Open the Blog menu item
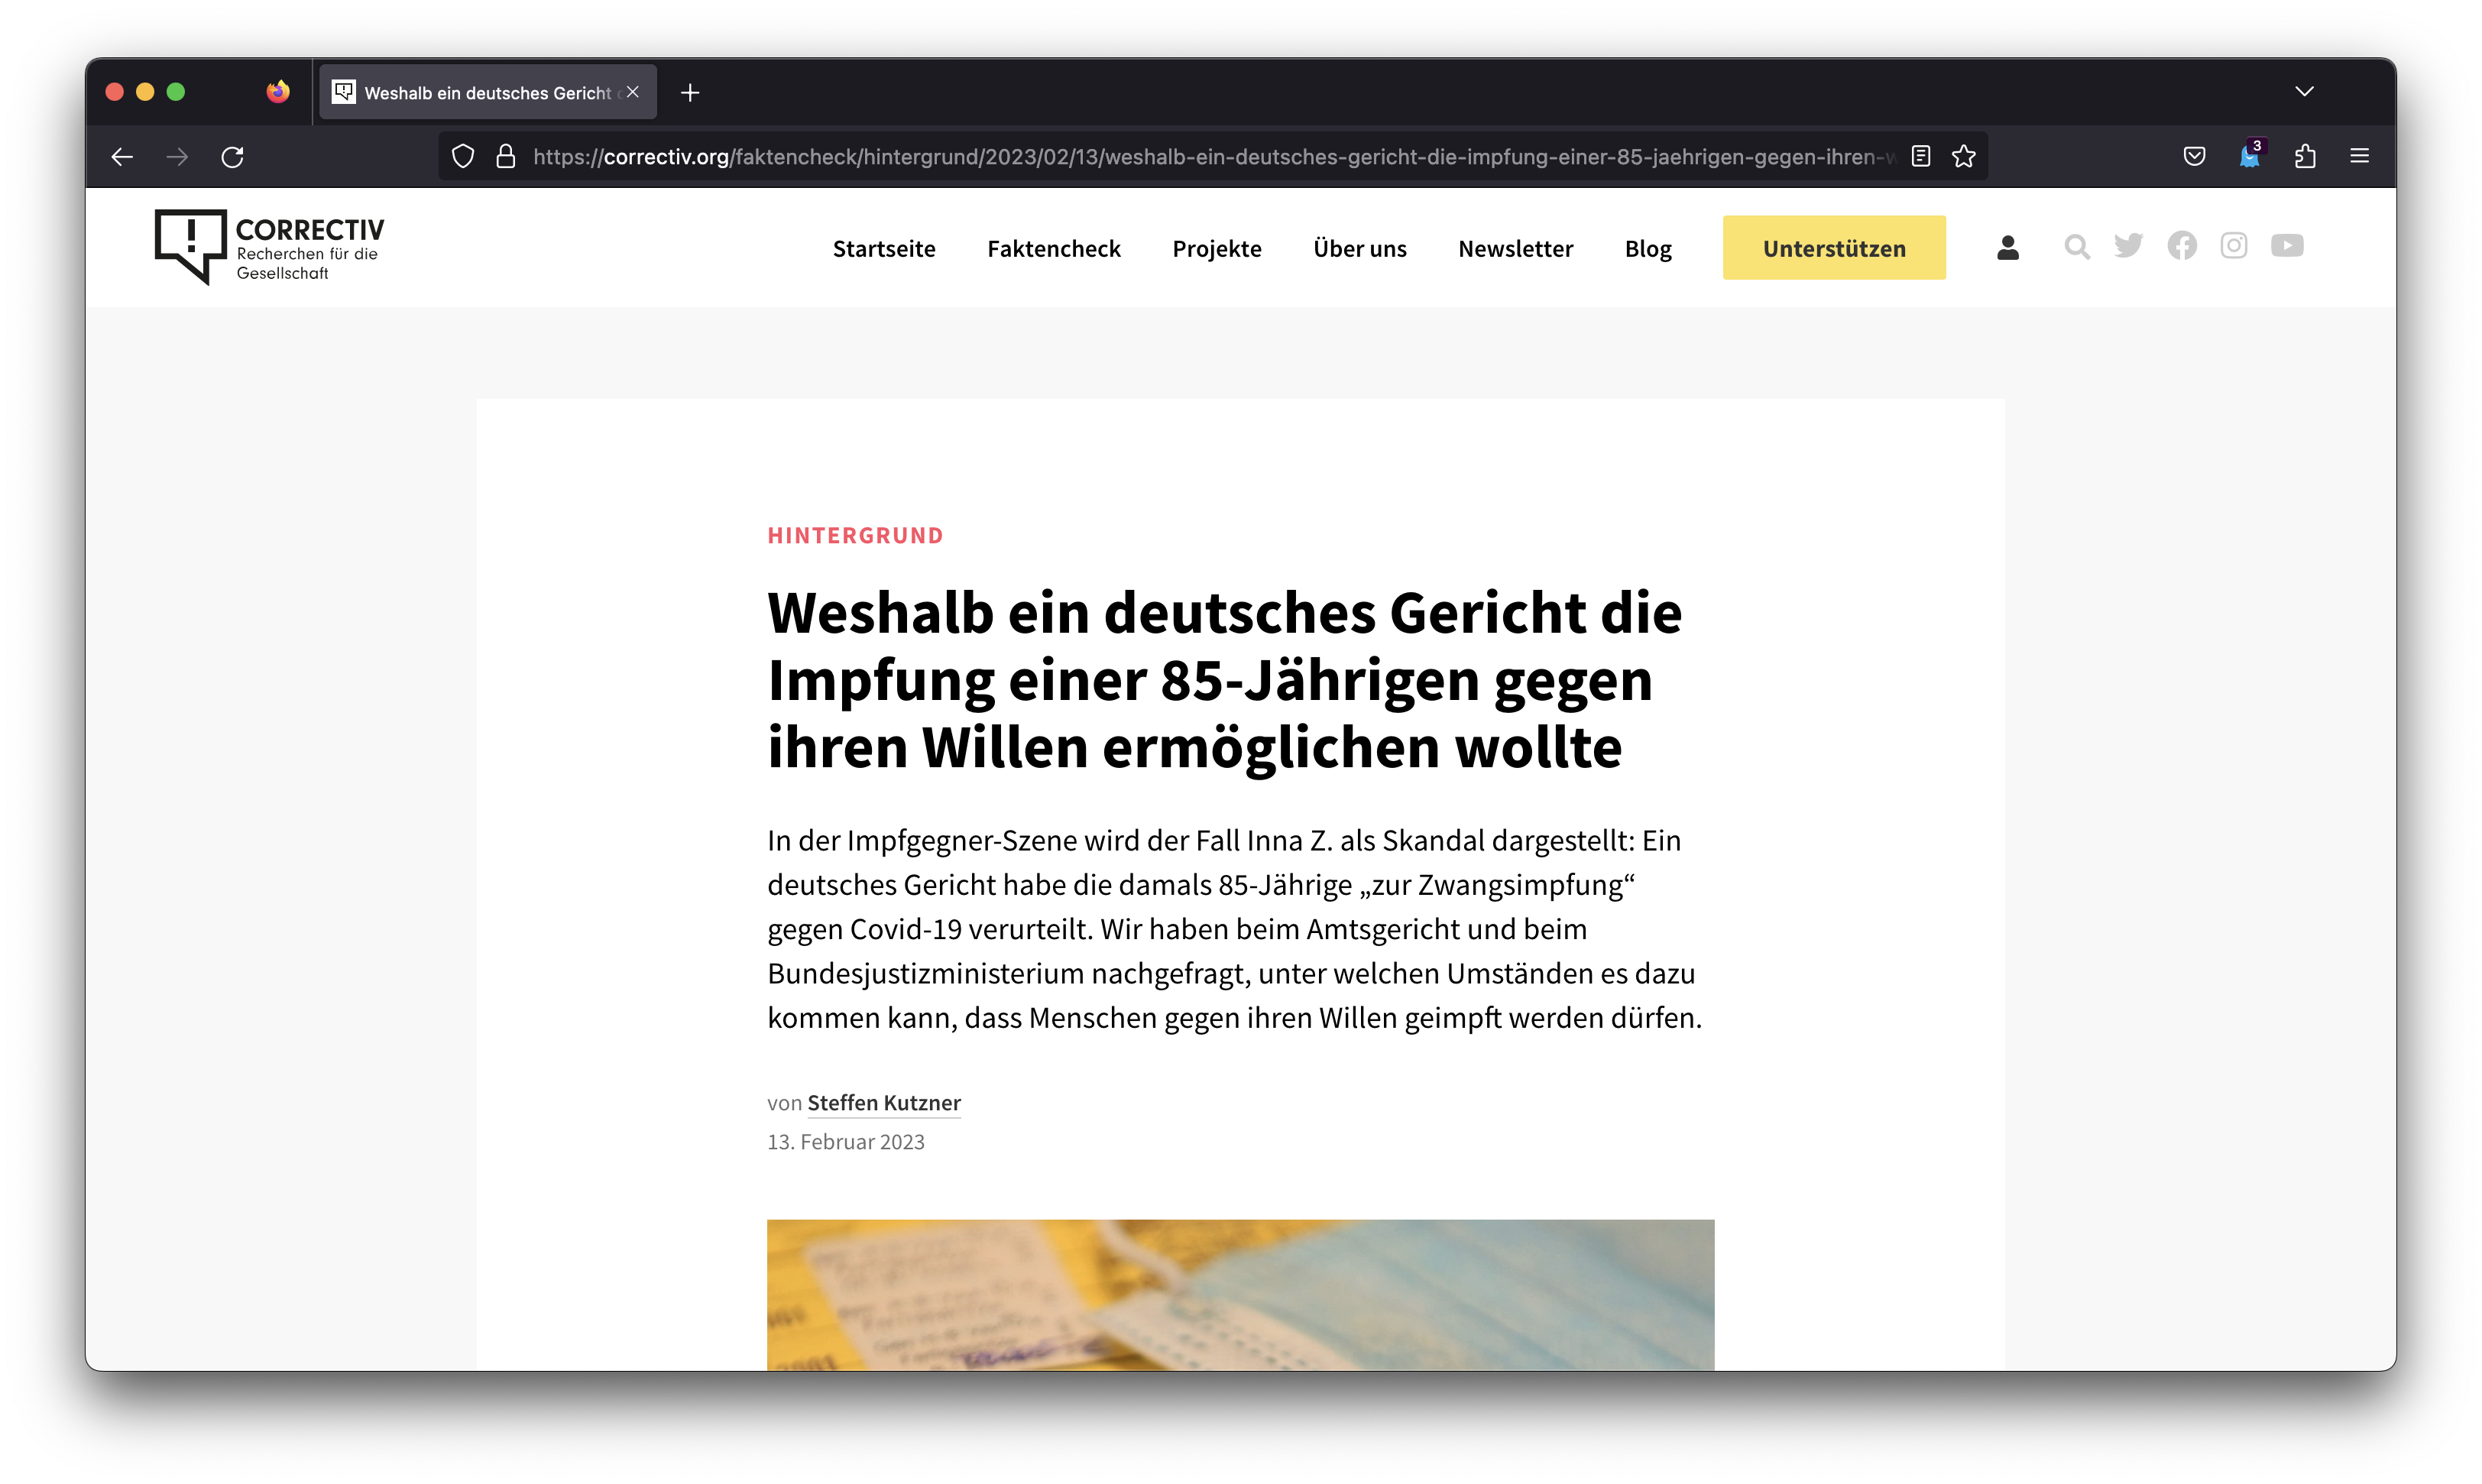This screenshot has height=1484, width=2482. (x=1648, y=248)
